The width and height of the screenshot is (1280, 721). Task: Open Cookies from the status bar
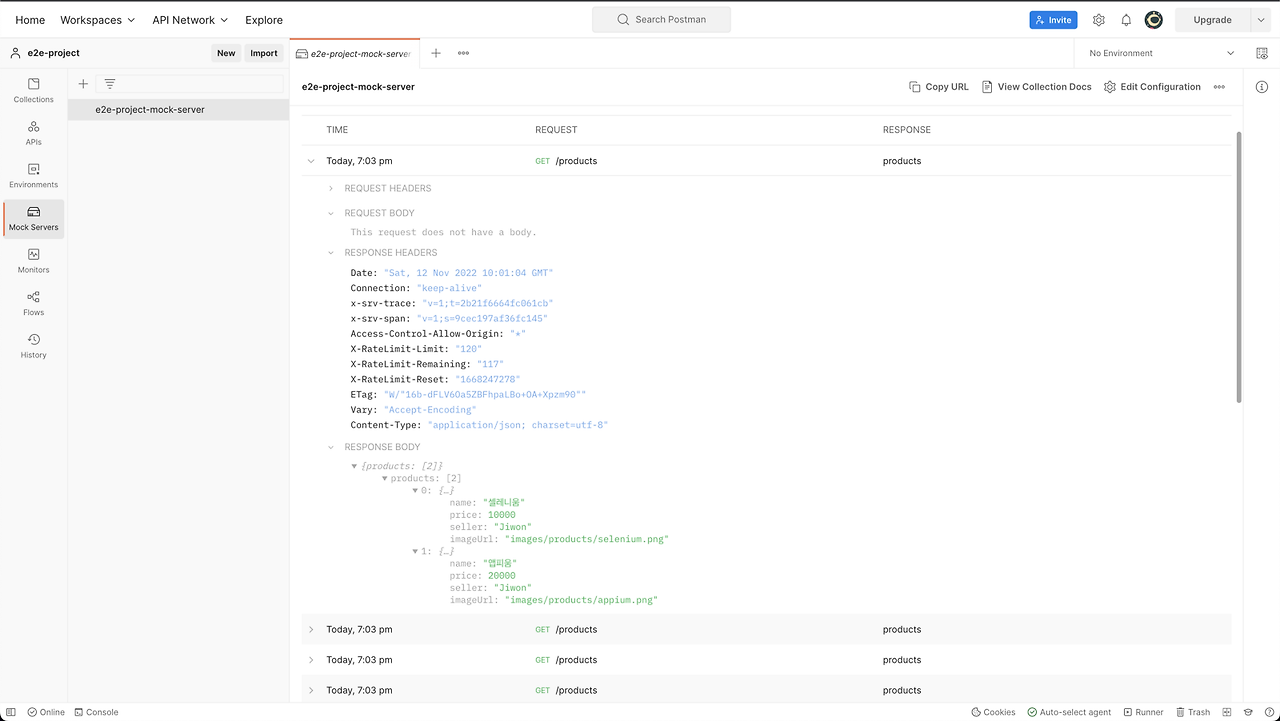click(x=993, y=712)
